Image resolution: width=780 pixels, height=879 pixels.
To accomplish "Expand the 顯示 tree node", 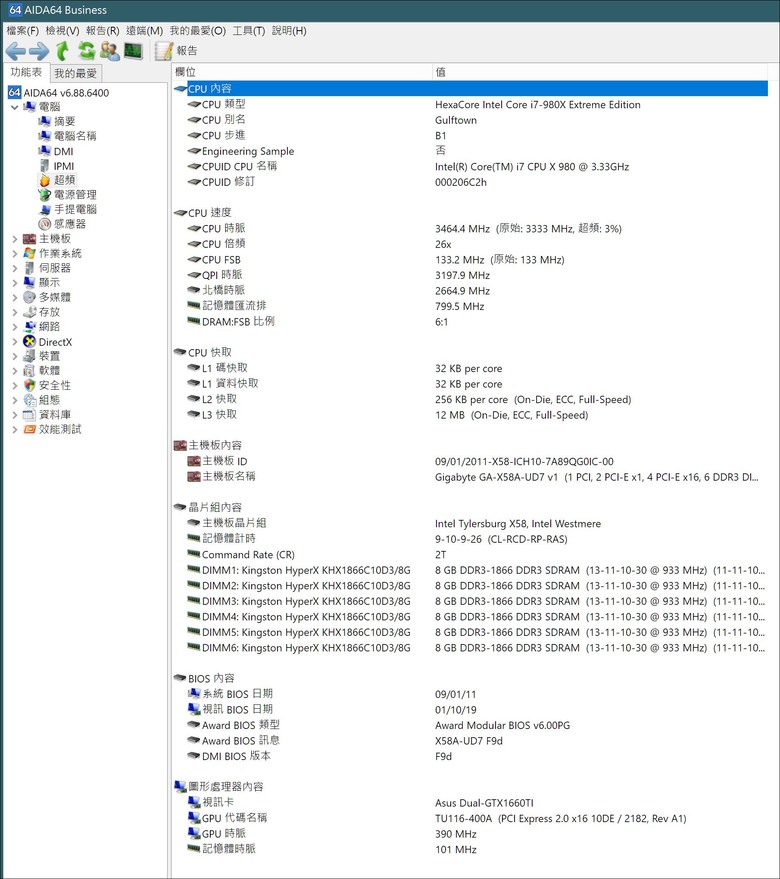I will click(x=15, y=283).
